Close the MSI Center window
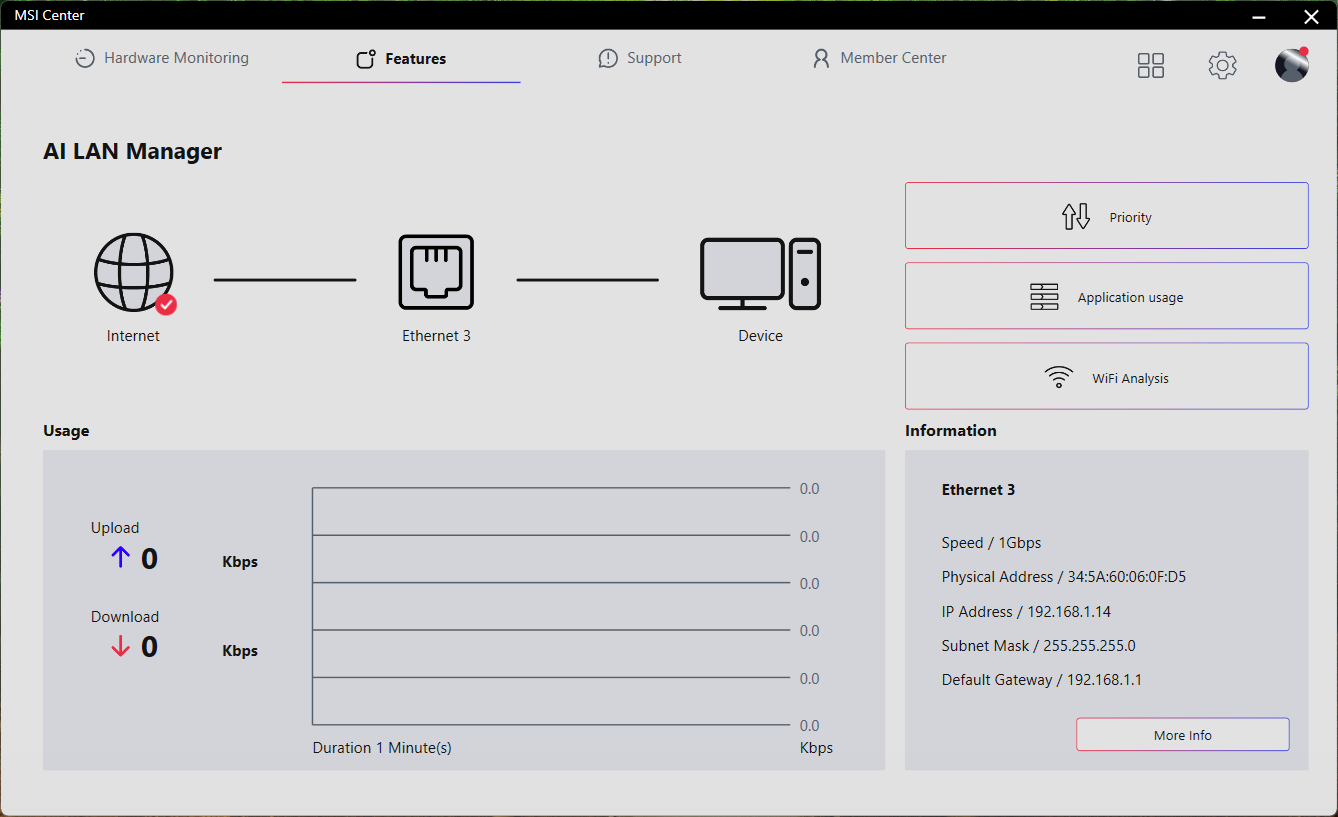The height and width of the screenshot is (817, 1338). 1311,16
